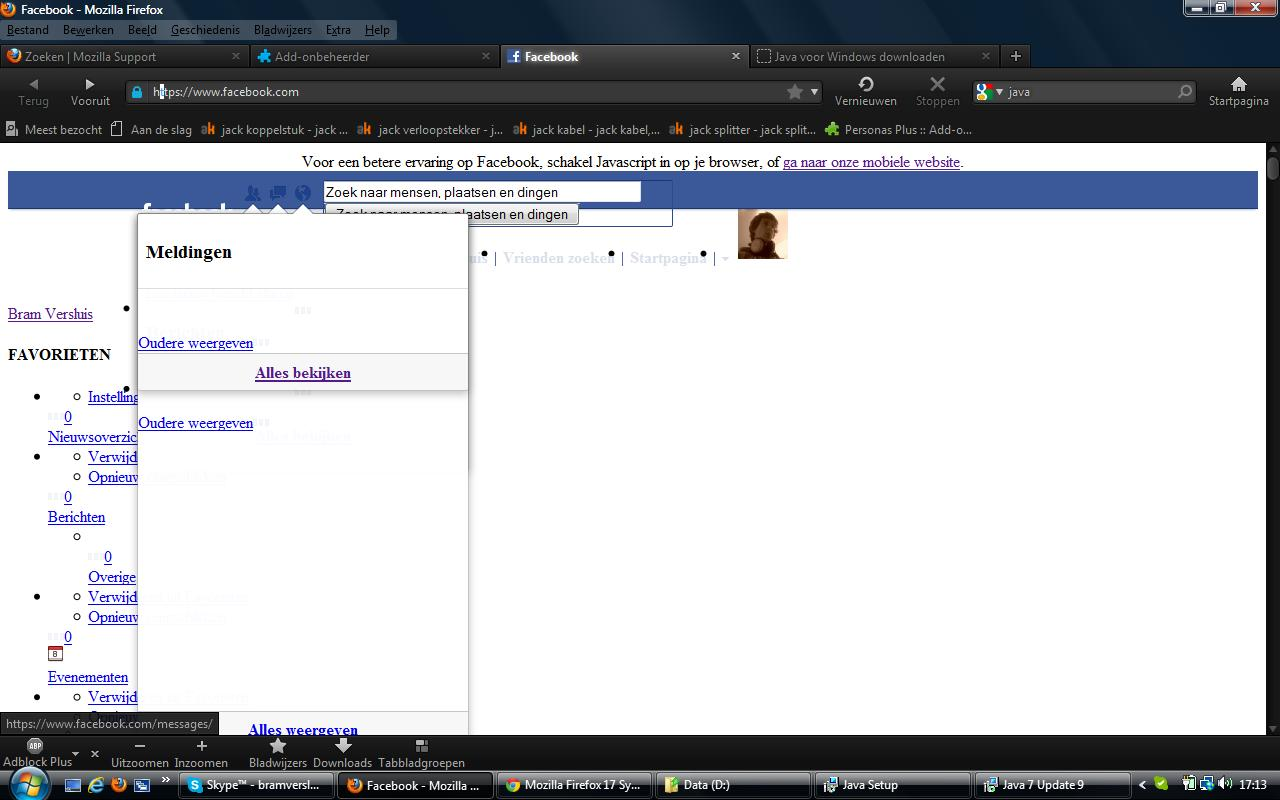Open the address bar history dropdown
Viewport: 1280px width, 800px height.
(814, 92)
